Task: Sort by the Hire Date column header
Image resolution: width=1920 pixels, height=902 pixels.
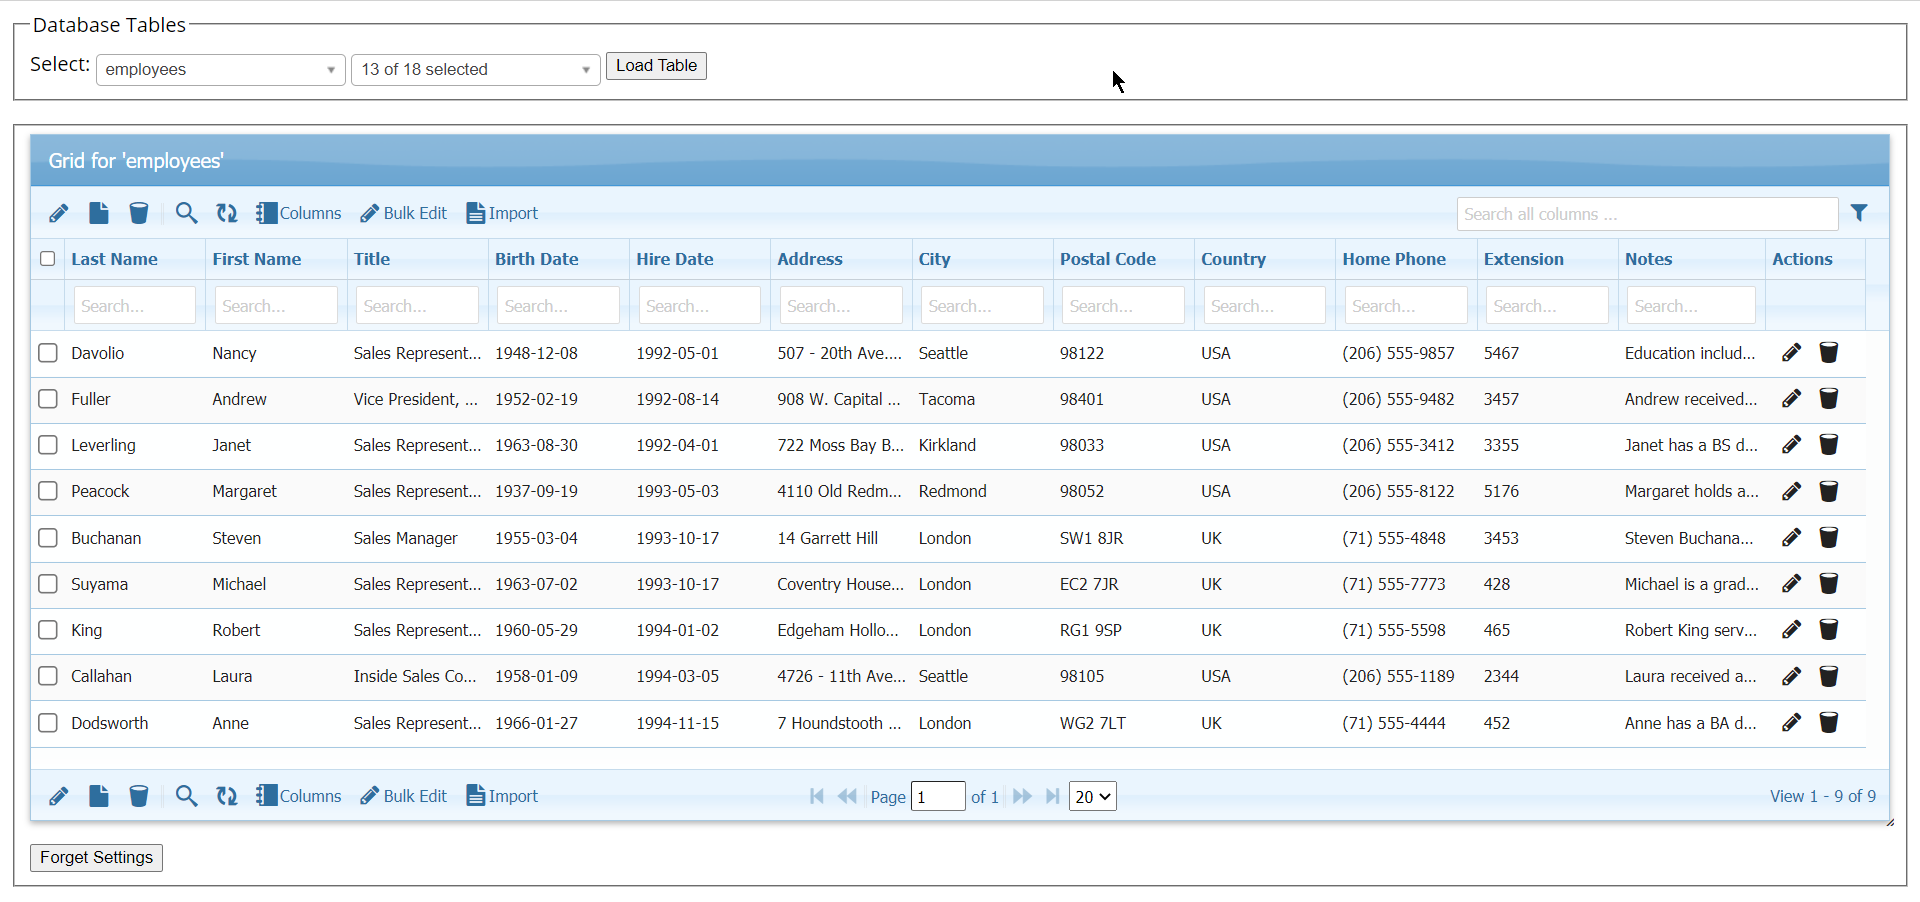Action: [675, 259]
